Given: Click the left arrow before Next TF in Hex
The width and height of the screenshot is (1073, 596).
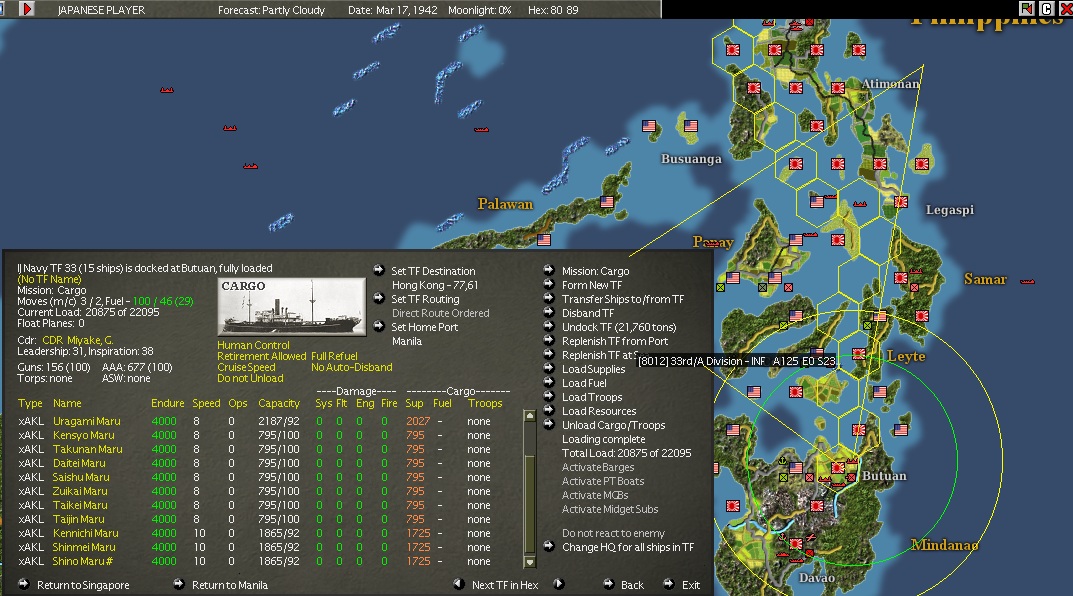Looking at the screenshot, I should tap(459, 584).
